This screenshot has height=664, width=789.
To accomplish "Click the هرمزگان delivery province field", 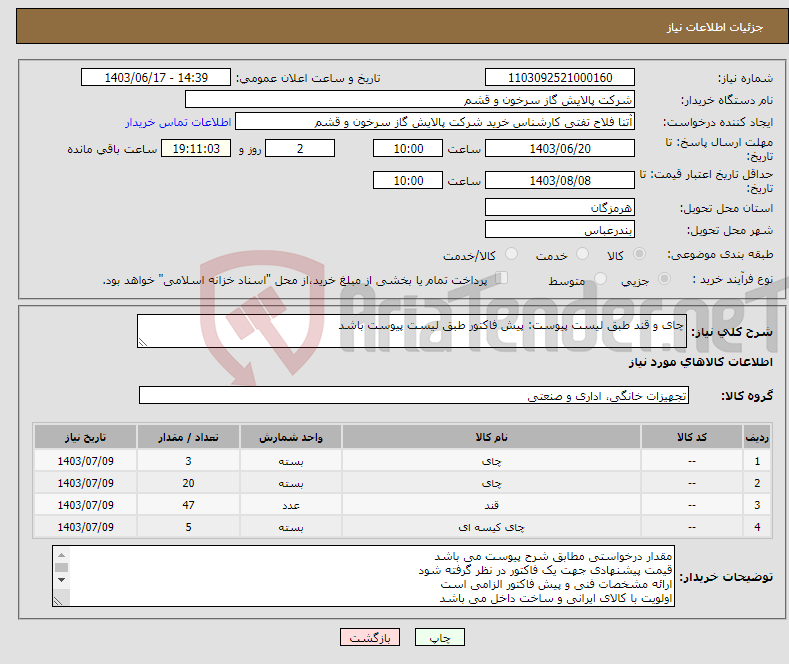I will click(x=560, y=207).
